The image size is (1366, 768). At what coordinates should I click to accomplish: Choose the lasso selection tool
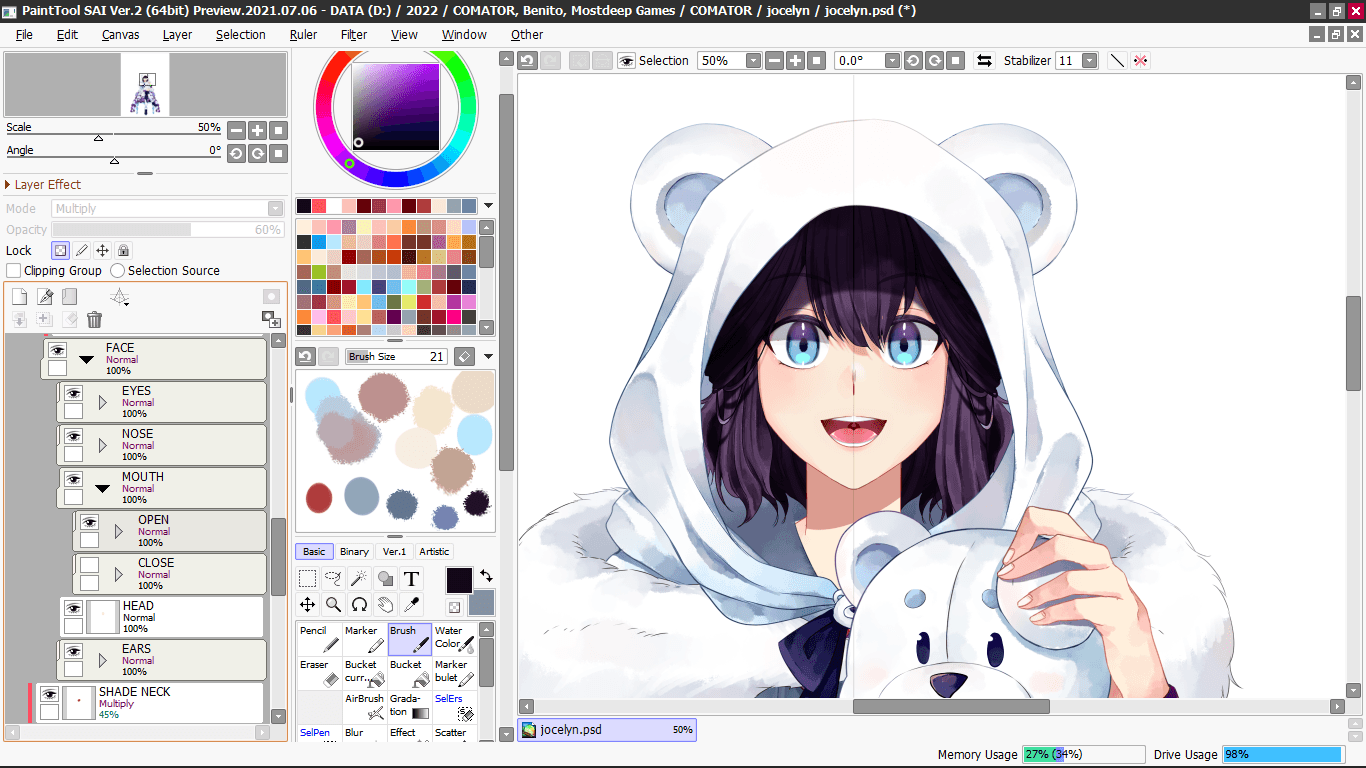[x=334, y=578]
